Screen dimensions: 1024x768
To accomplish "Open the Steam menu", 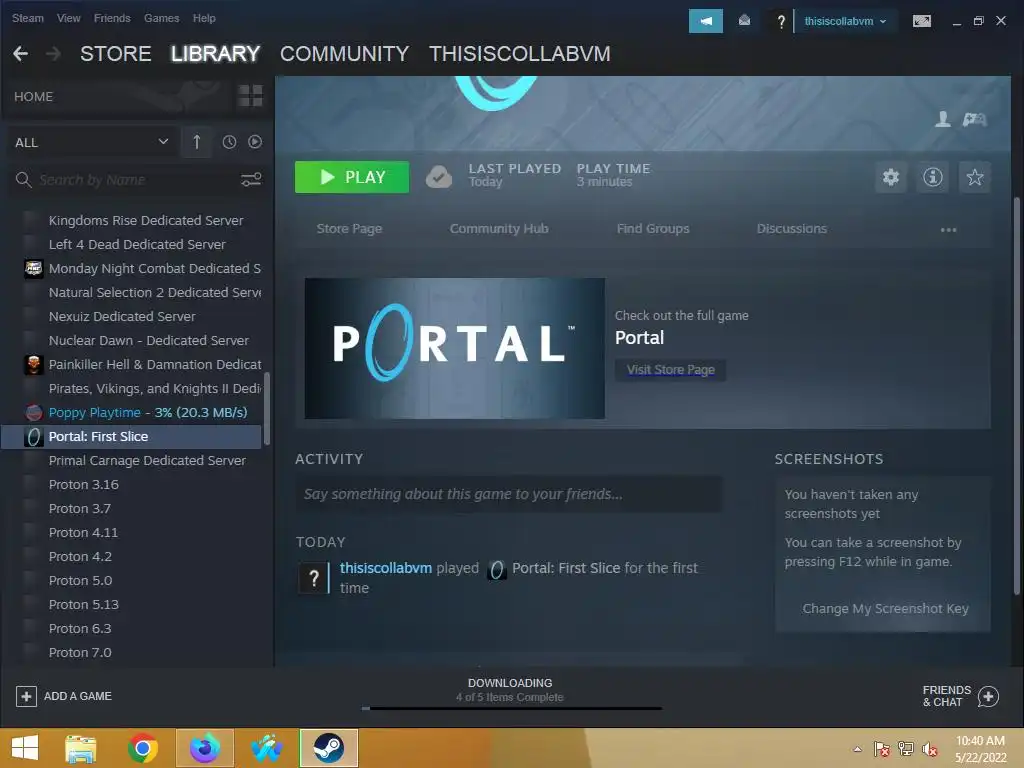I will coord(27,18).
